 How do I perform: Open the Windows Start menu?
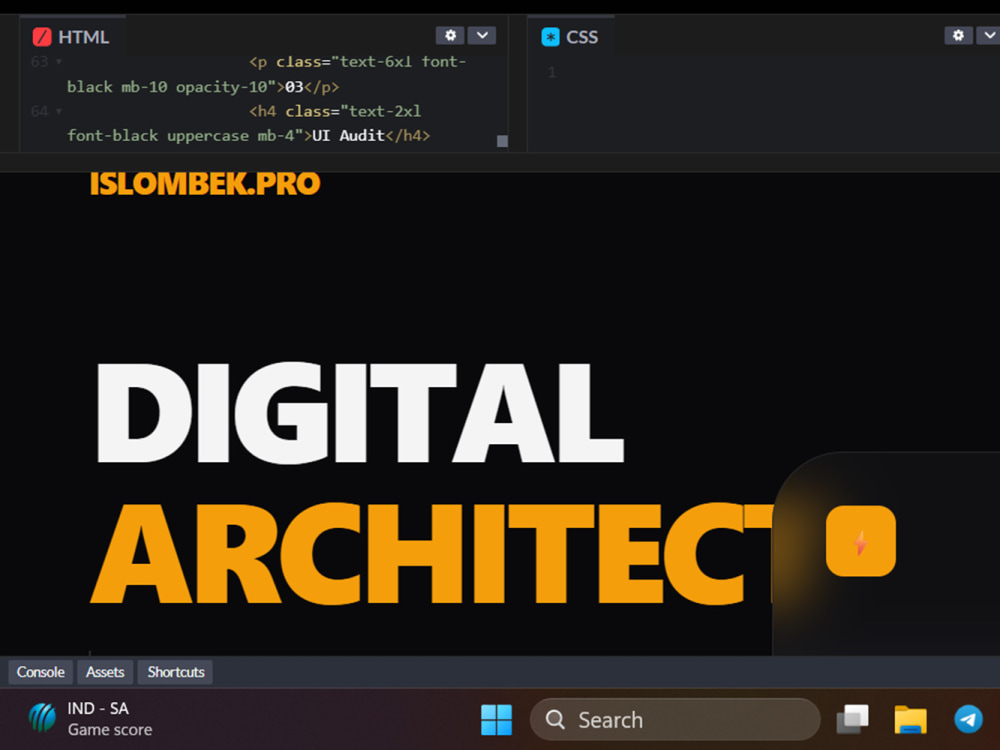(x=496, y=720)
